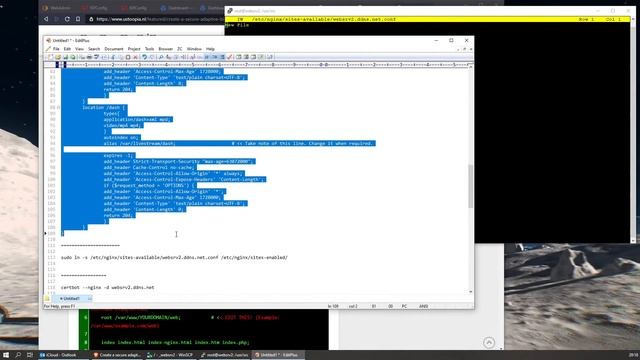This screenshot has height=360, width=640.
Task: Click the taskbar clock
Action: pos(633,355)
